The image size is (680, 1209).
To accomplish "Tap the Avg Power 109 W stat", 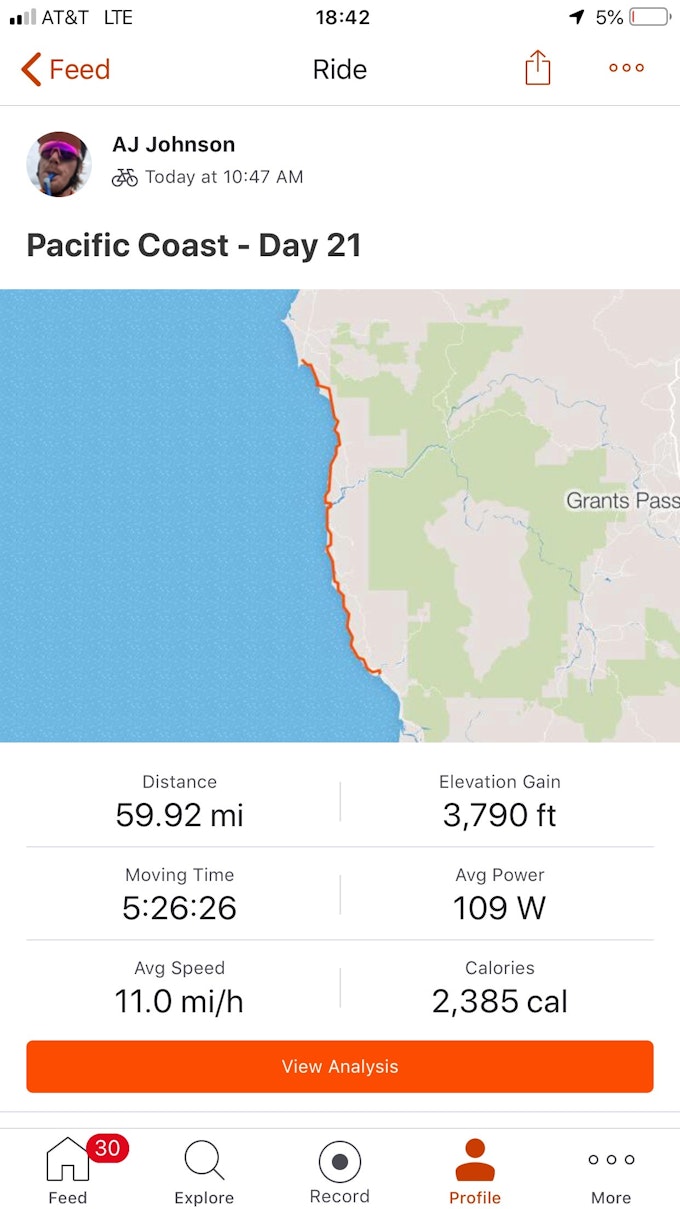I will click(x=499, y=894).
